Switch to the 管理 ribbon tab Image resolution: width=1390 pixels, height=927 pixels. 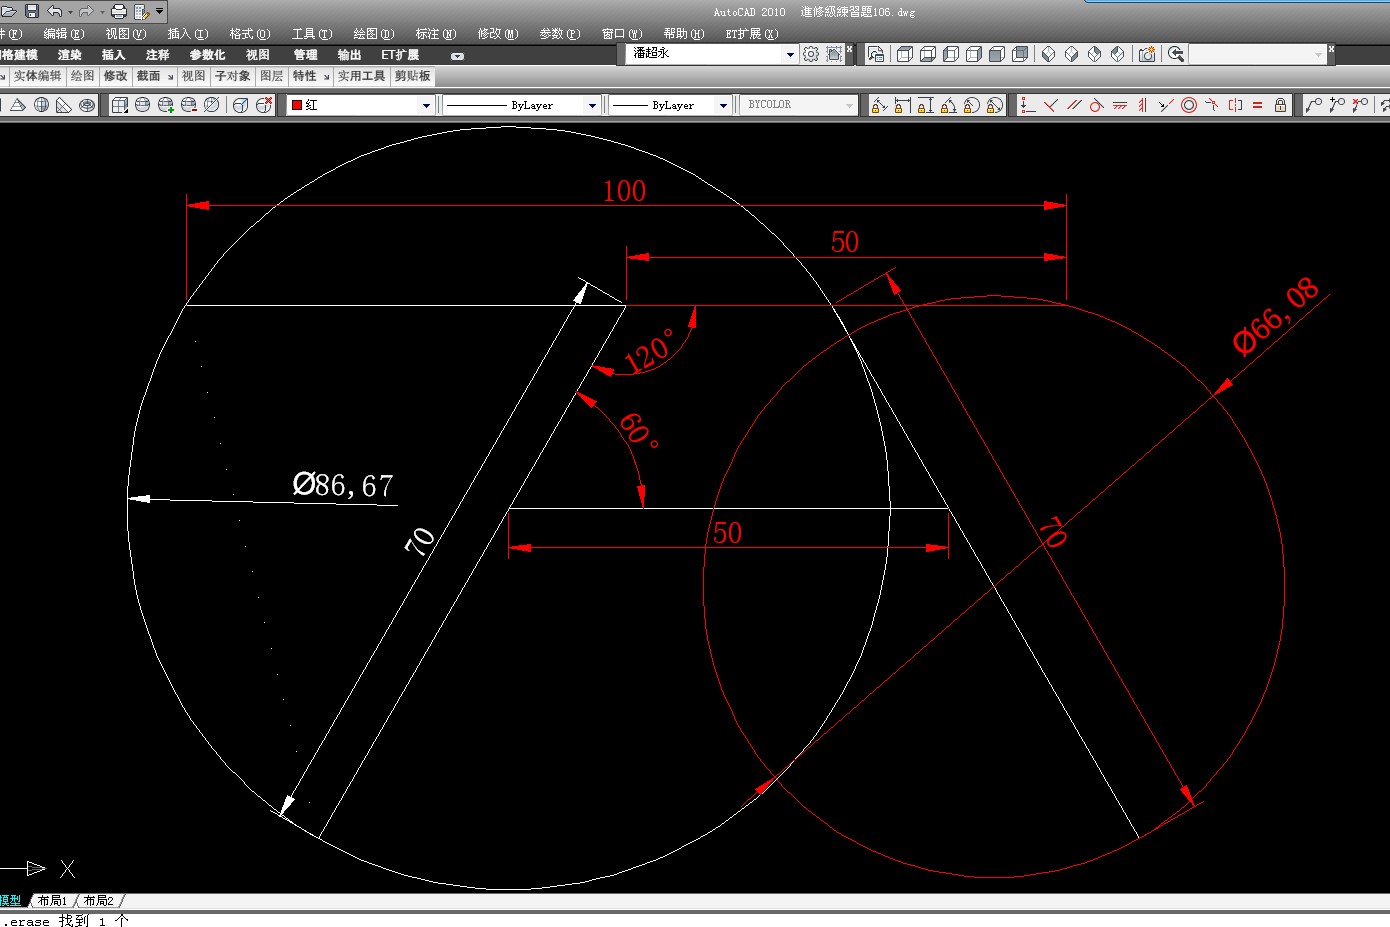pyautogui.click(x=306, y=55)
